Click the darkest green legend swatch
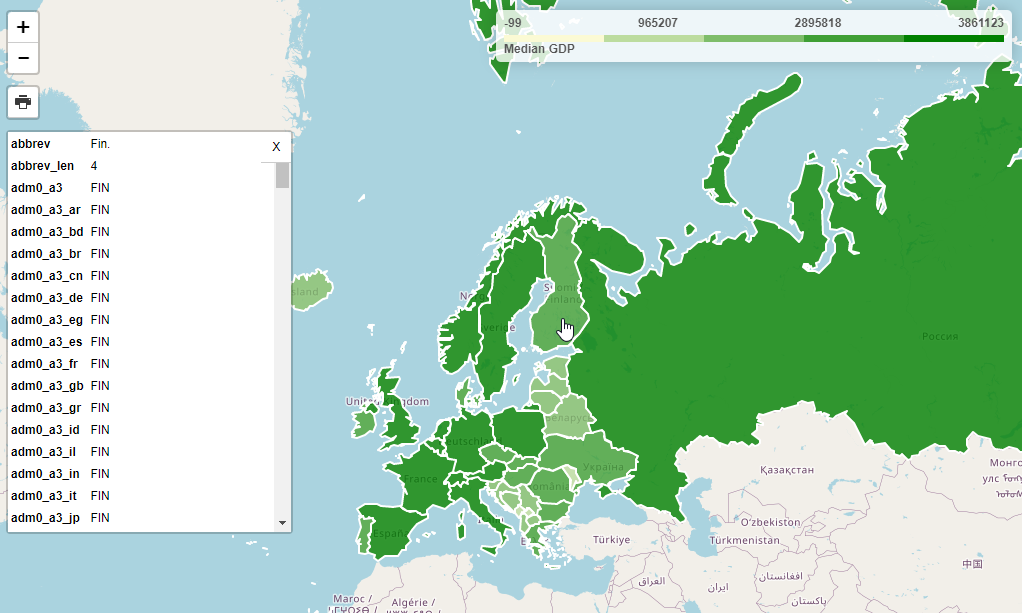Viewport: 1022px width, 613px height. [953, 39]
